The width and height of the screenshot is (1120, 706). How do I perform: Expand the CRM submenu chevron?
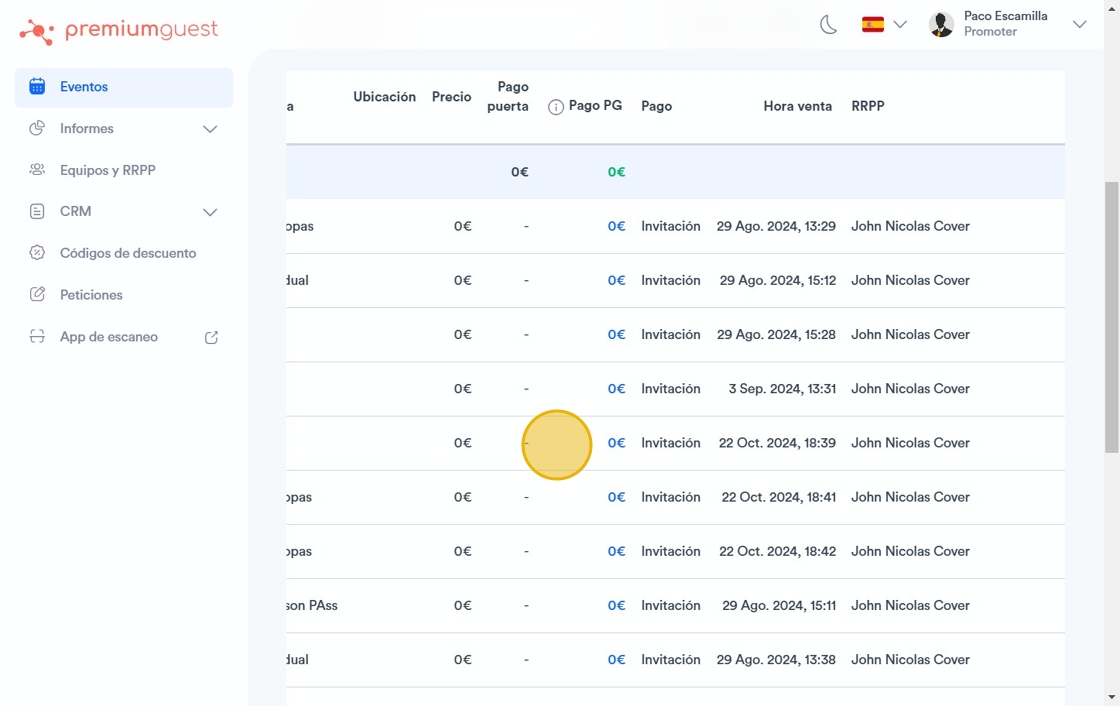[210, 212]
